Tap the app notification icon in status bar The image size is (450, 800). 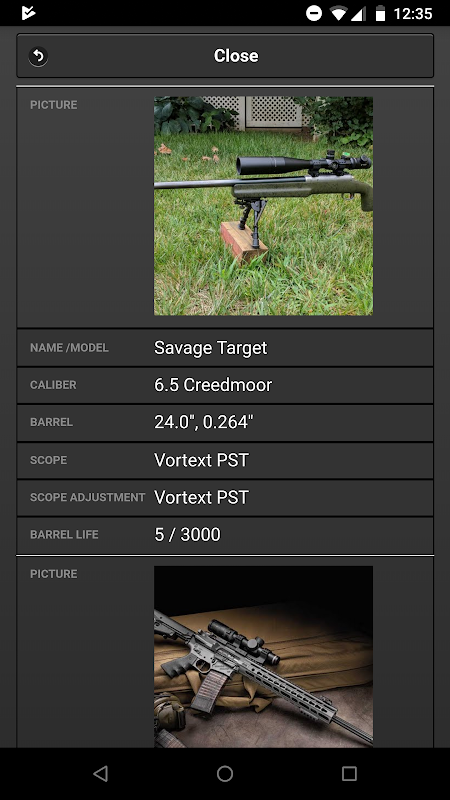pos(29,13)
